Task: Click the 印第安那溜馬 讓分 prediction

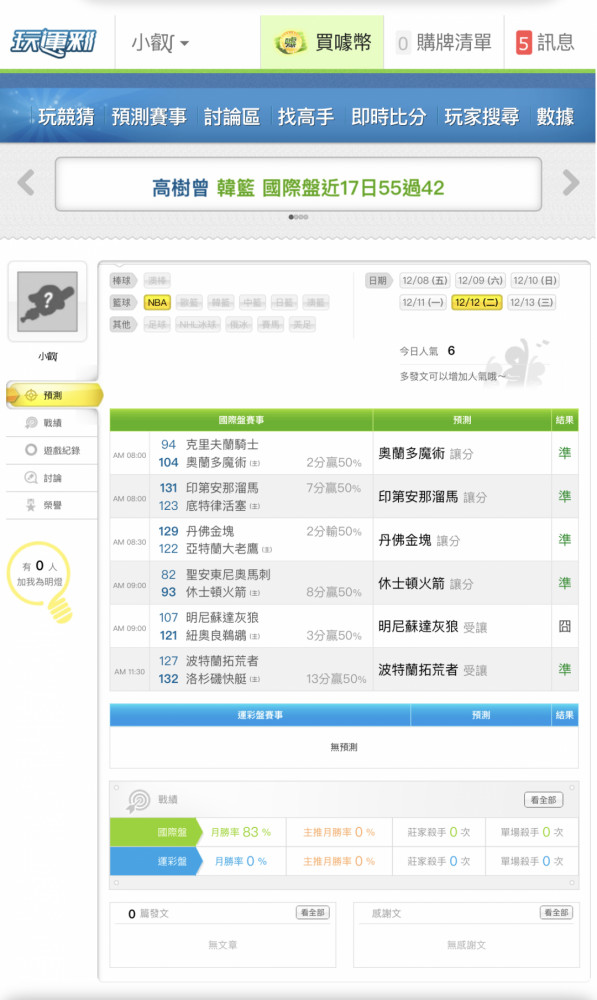Action: 432,497
